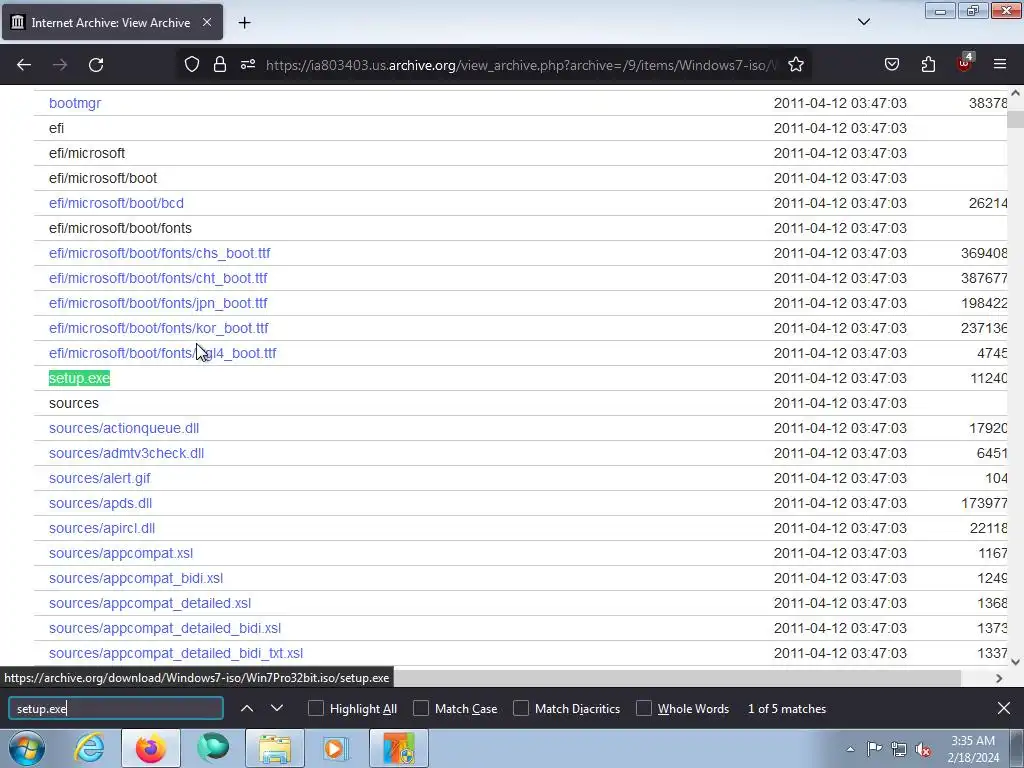This screenshot has height=768, width=1024.
Task: Go back to the previous page
Action: coord(24,65)
